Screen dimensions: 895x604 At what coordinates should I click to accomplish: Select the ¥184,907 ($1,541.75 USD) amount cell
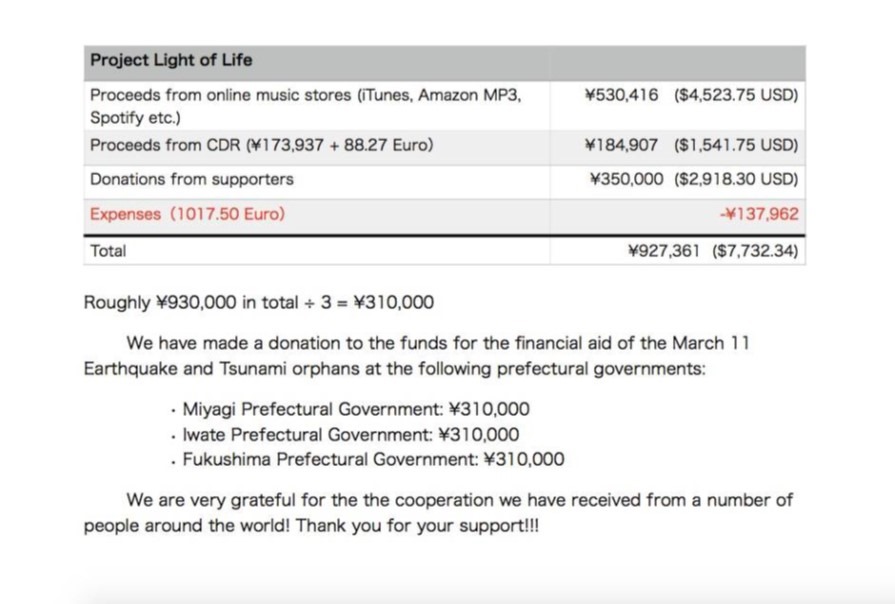click(691, 145)
